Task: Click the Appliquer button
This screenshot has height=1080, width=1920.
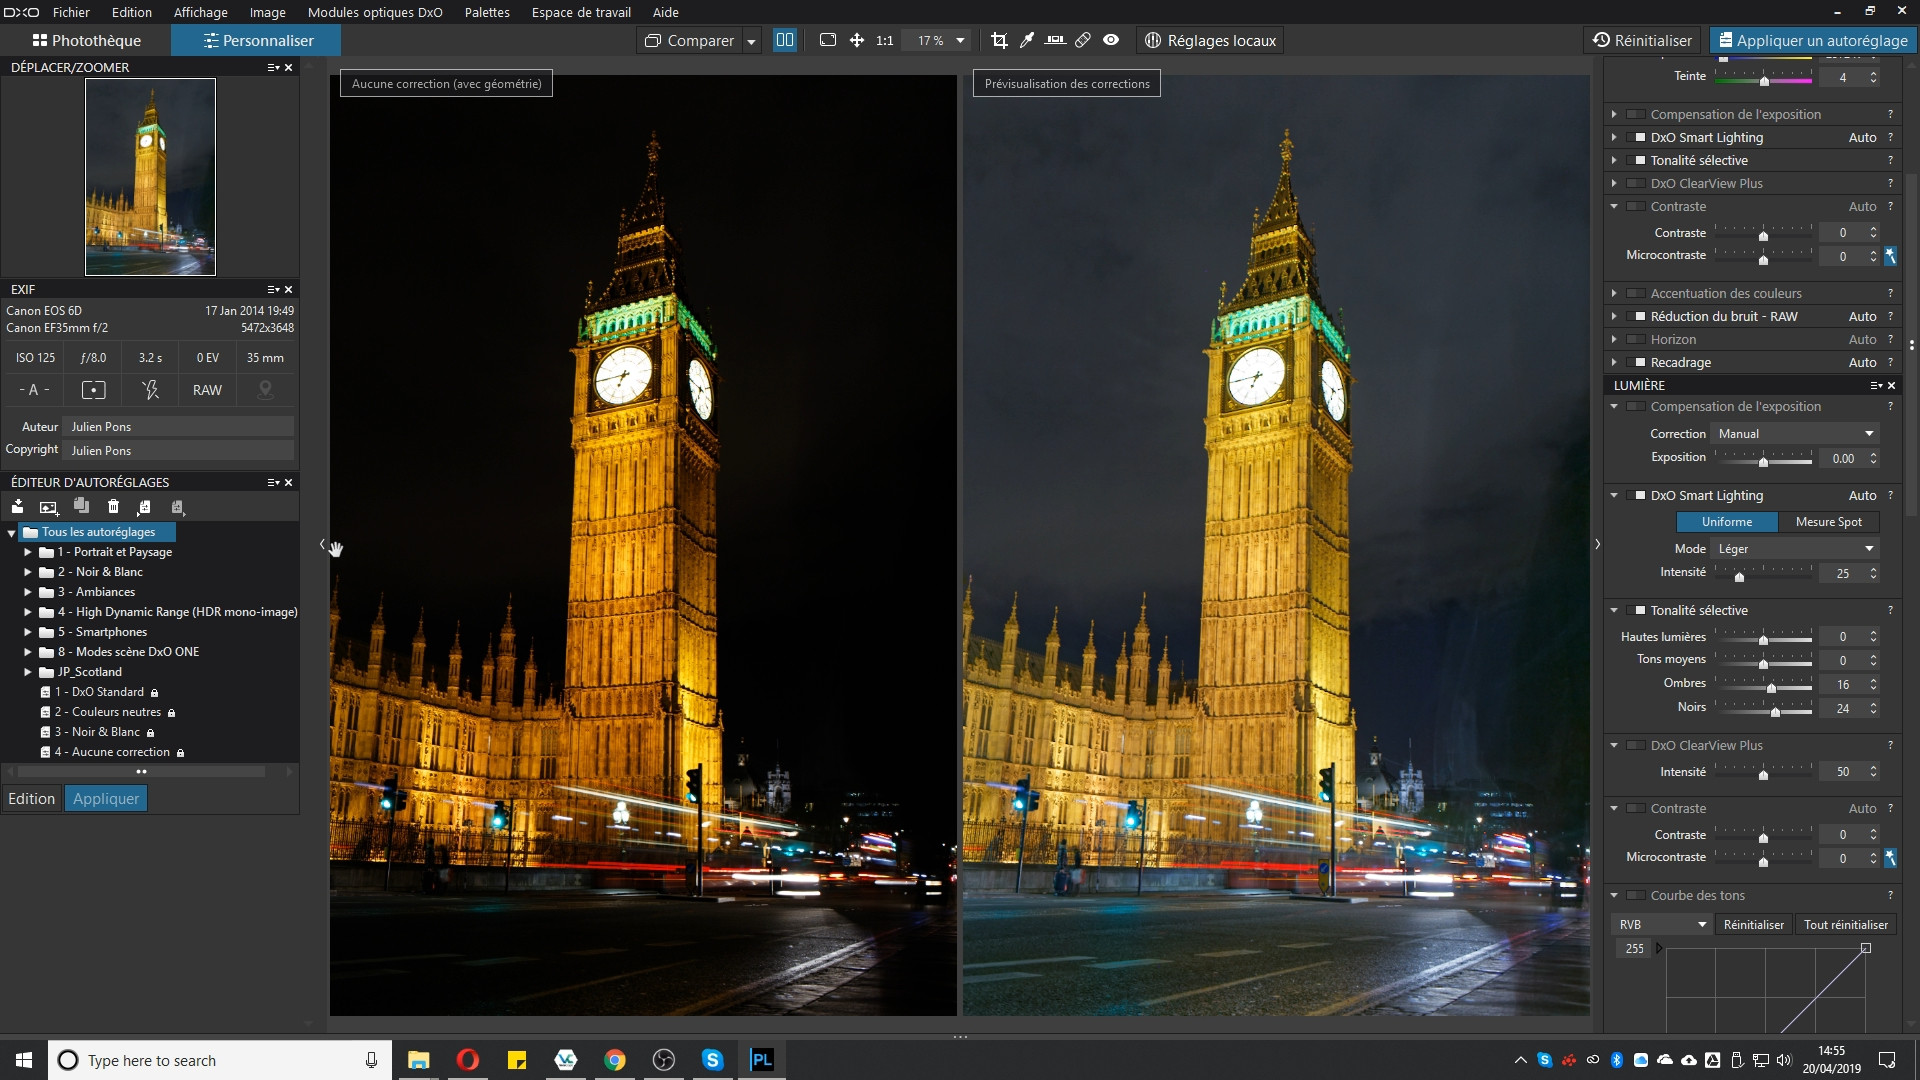Action: point(105,798)
